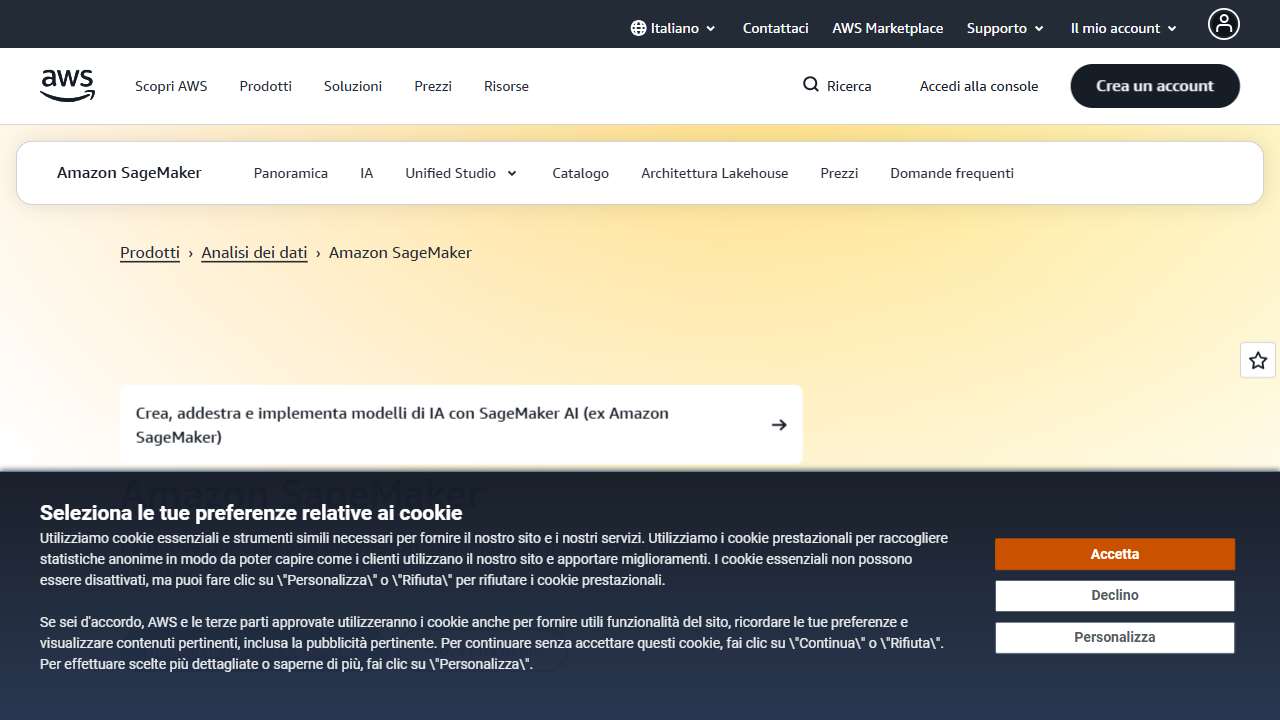Click the star feedback icon
The width and height of the screenshot is (1280, 720).
[1258, 360]
